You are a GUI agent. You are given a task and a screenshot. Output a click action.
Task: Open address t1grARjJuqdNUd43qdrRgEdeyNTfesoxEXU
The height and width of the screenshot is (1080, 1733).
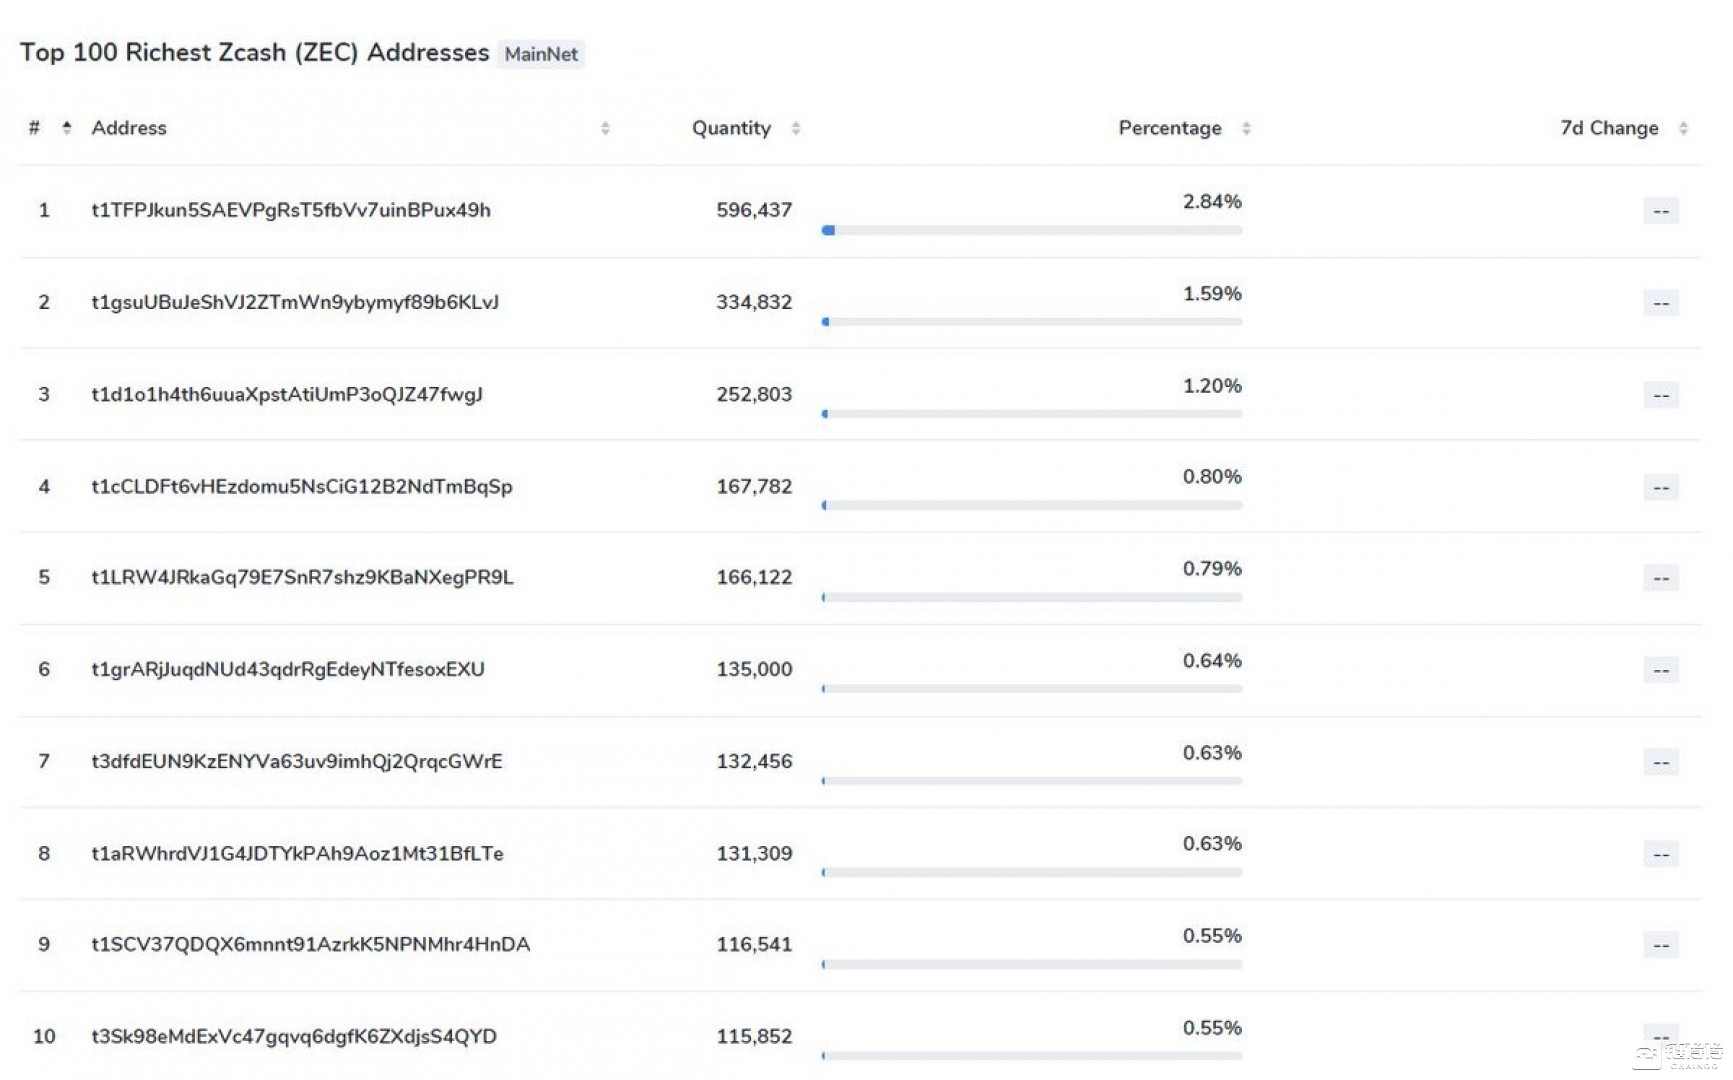tap(288, 669)
